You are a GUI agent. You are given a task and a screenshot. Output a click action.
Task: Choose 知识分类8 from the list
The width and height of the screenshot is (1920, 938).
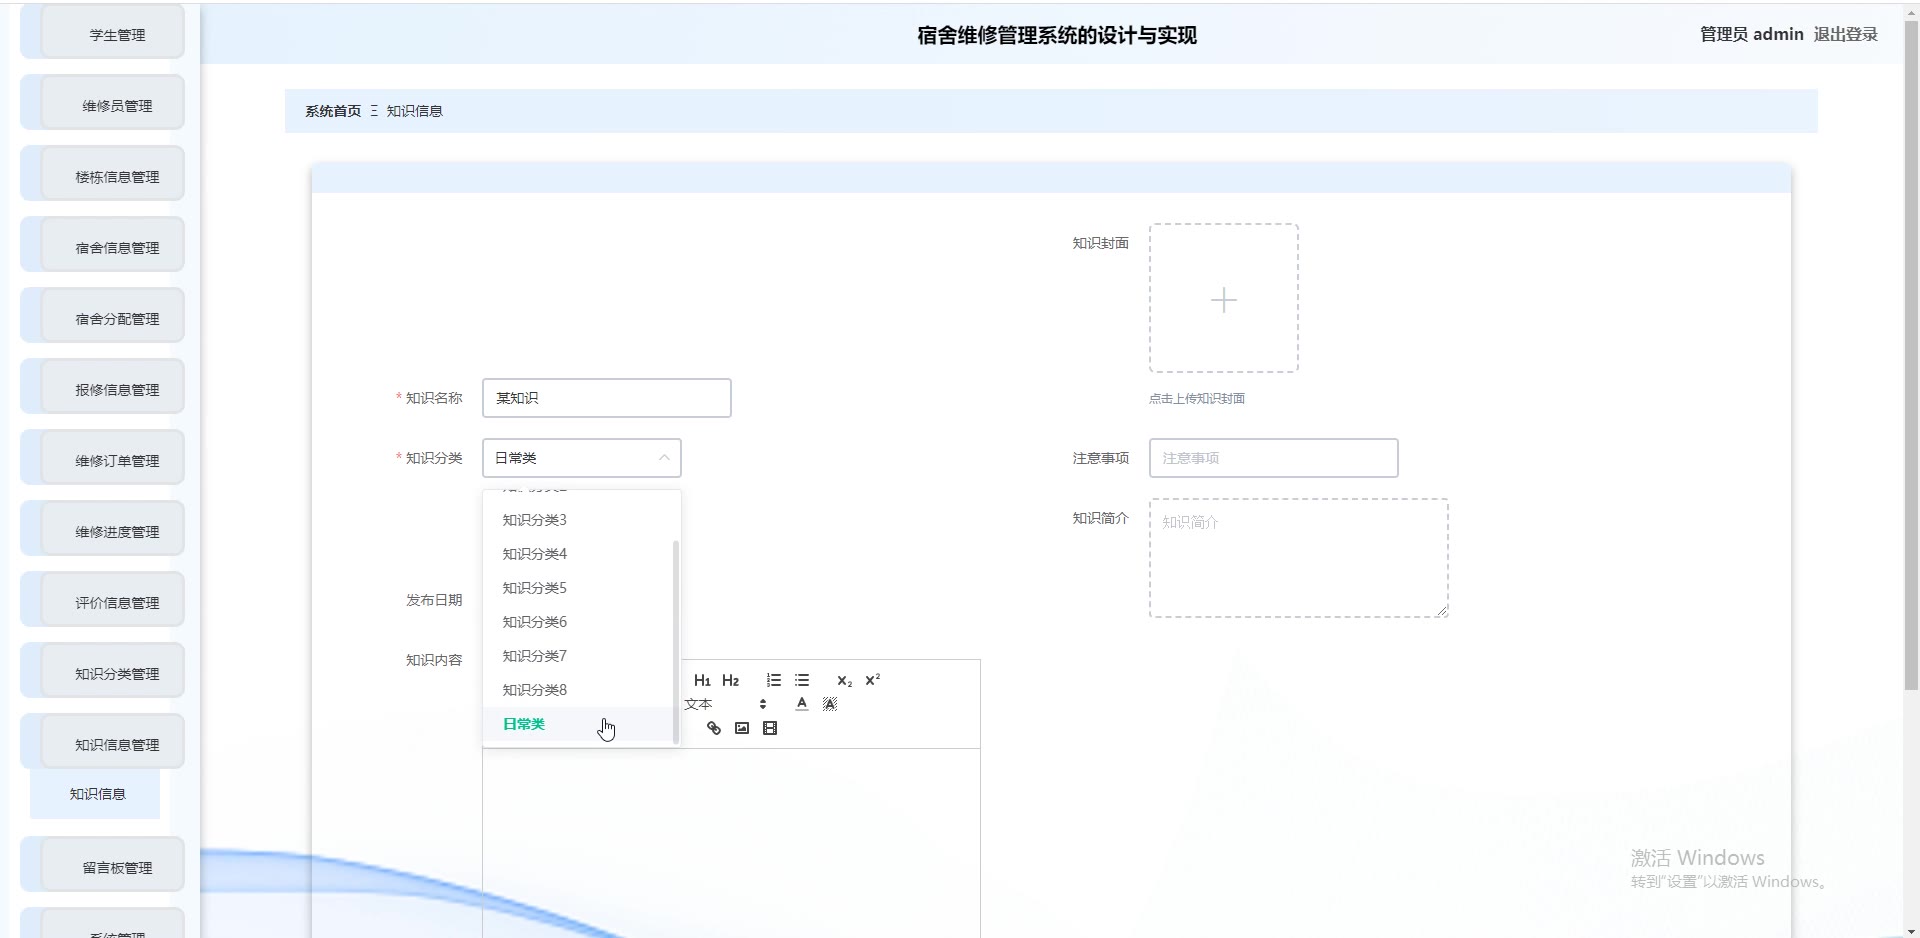(x=580, y=690)
